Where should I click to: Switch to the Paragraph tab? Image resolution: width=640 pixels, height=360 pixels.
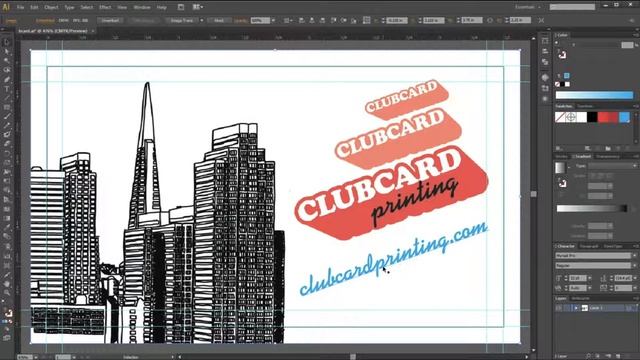[589, 246]
